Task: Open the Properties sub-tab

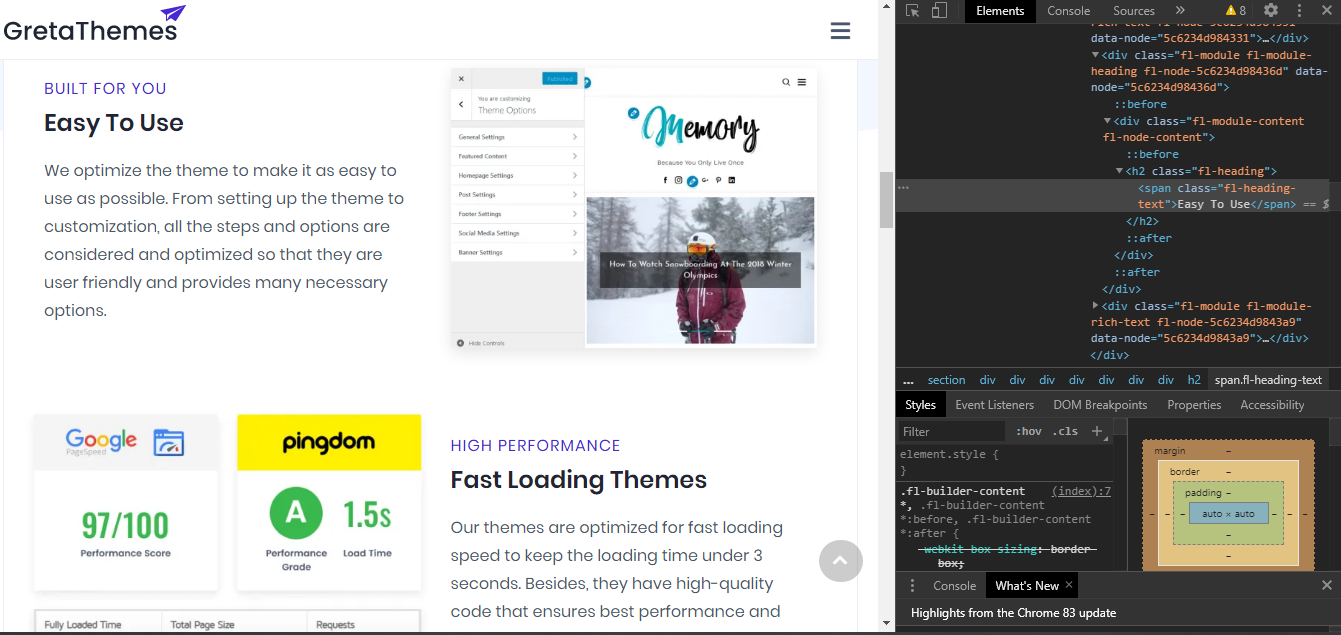Action: (1194, 405)
